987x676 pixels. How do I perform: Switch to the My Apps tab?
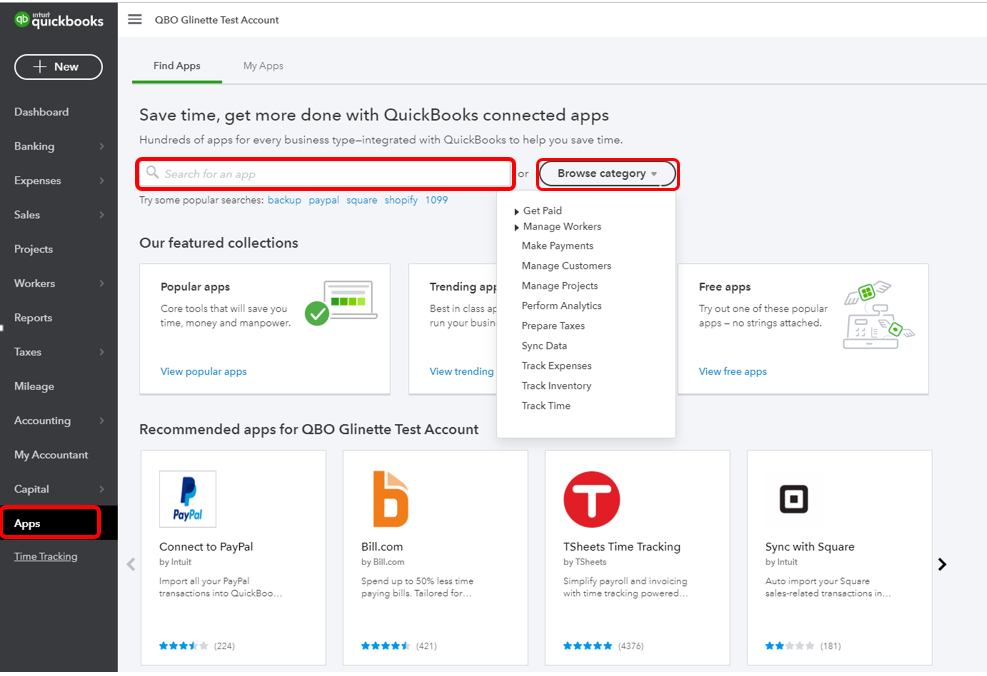[263, 66]
